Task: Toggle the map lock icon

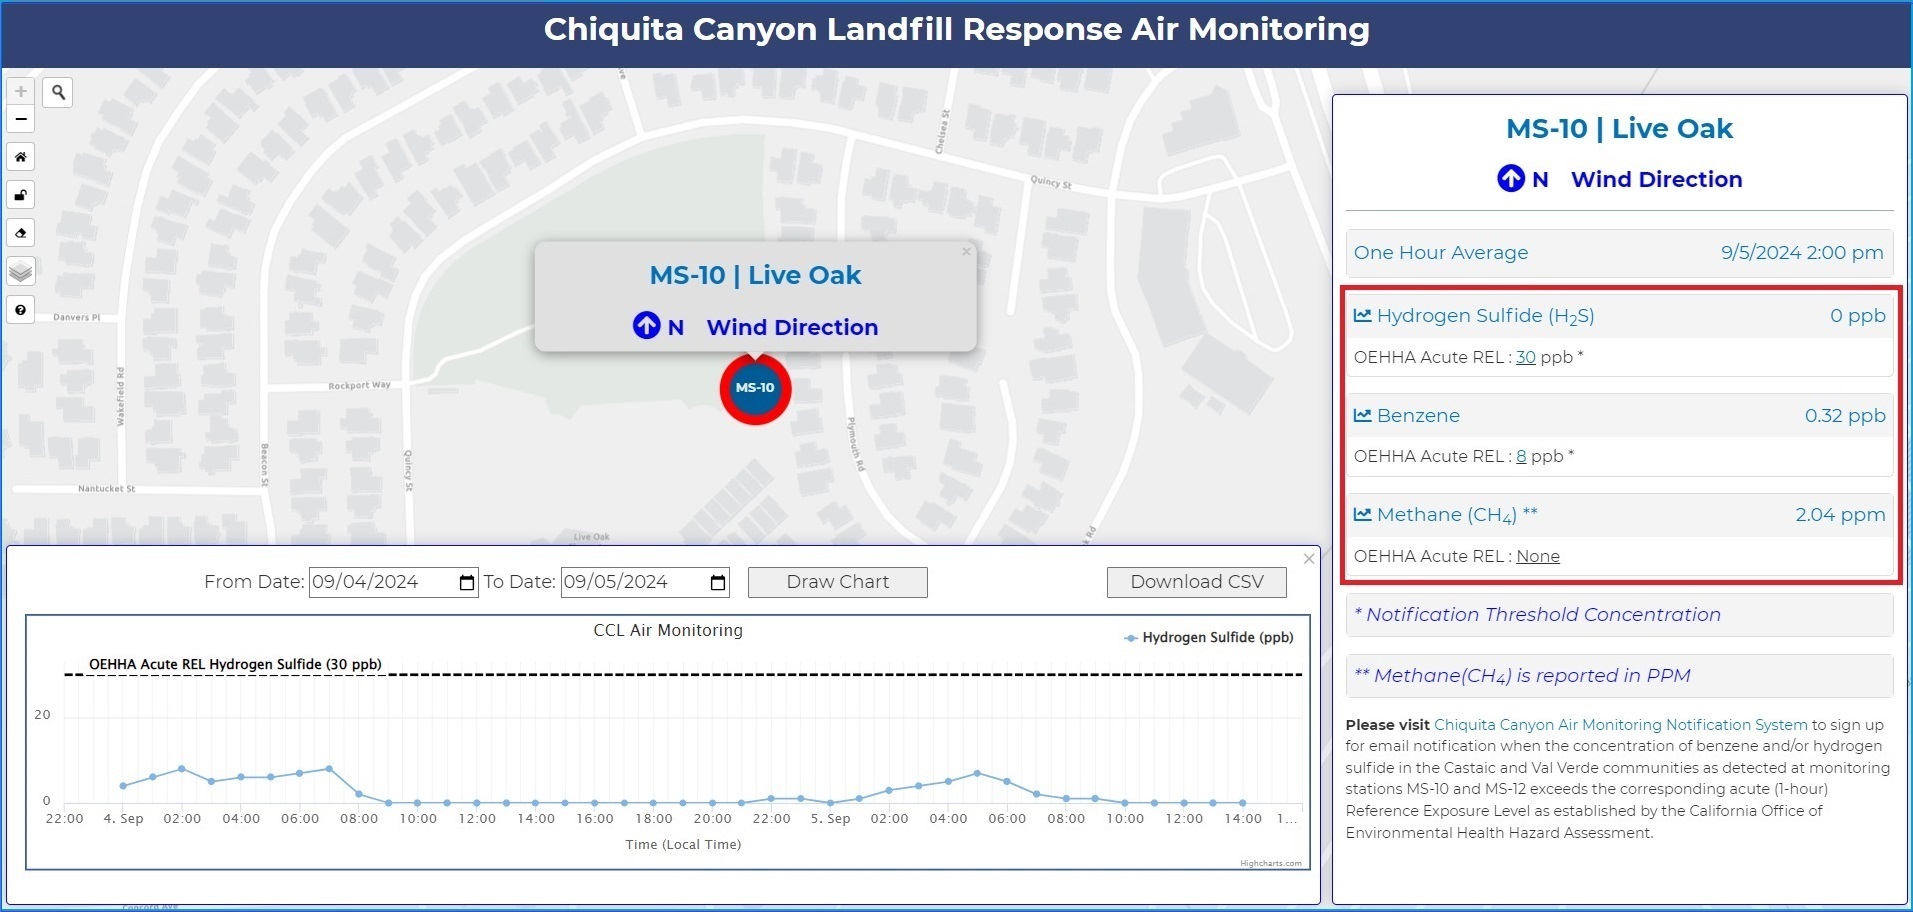Action: (x=21, y=195)
